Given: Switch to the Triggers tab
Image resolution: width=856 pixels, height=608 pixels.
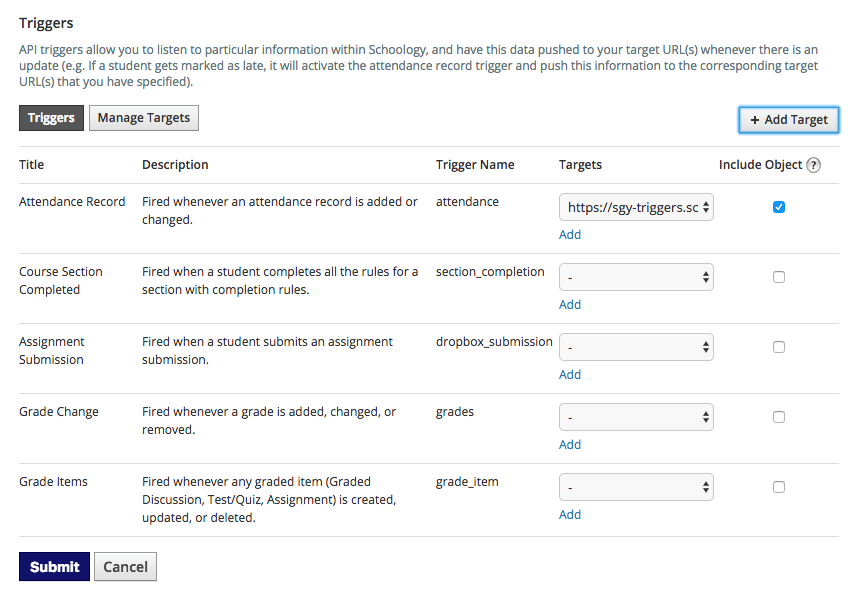Looking at the screenshot, I should pyautogui.click(x=51, y=118).
